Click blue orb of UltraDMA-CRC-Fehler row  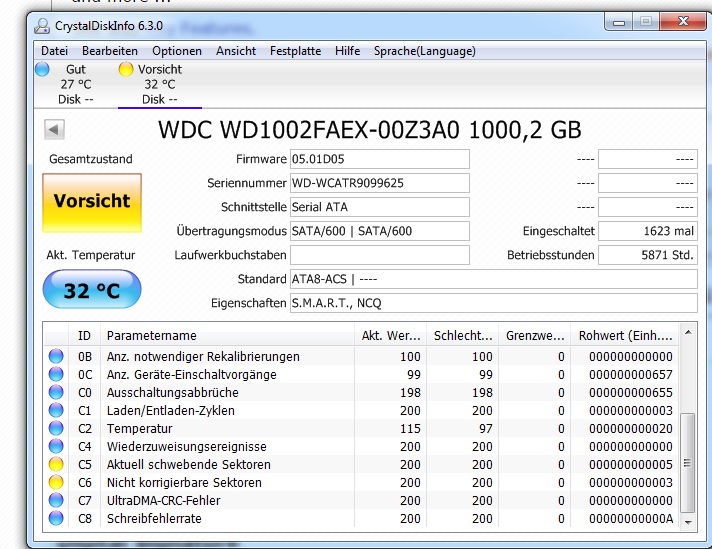click(56, 500)
